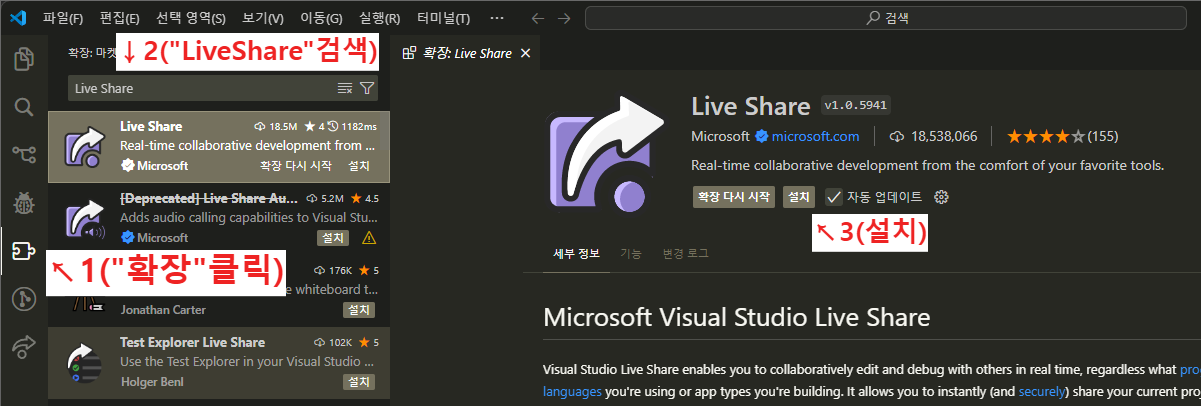
Task: Click the version label v1.0.5941
Action: (x=855, y=105)
